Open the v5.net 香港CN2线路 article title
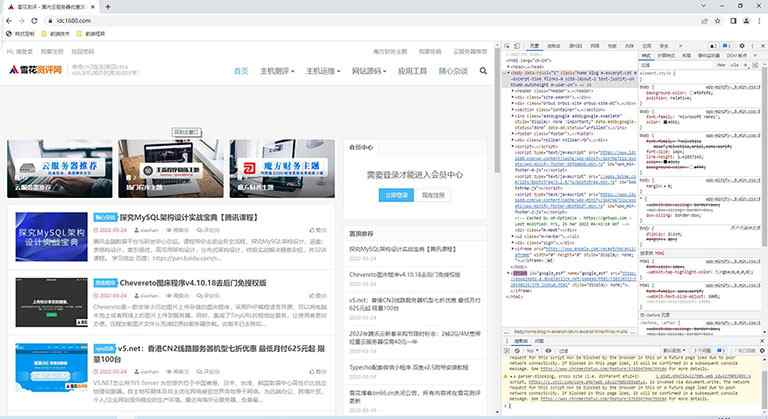768x419 pixels. [x=209, y=353]
